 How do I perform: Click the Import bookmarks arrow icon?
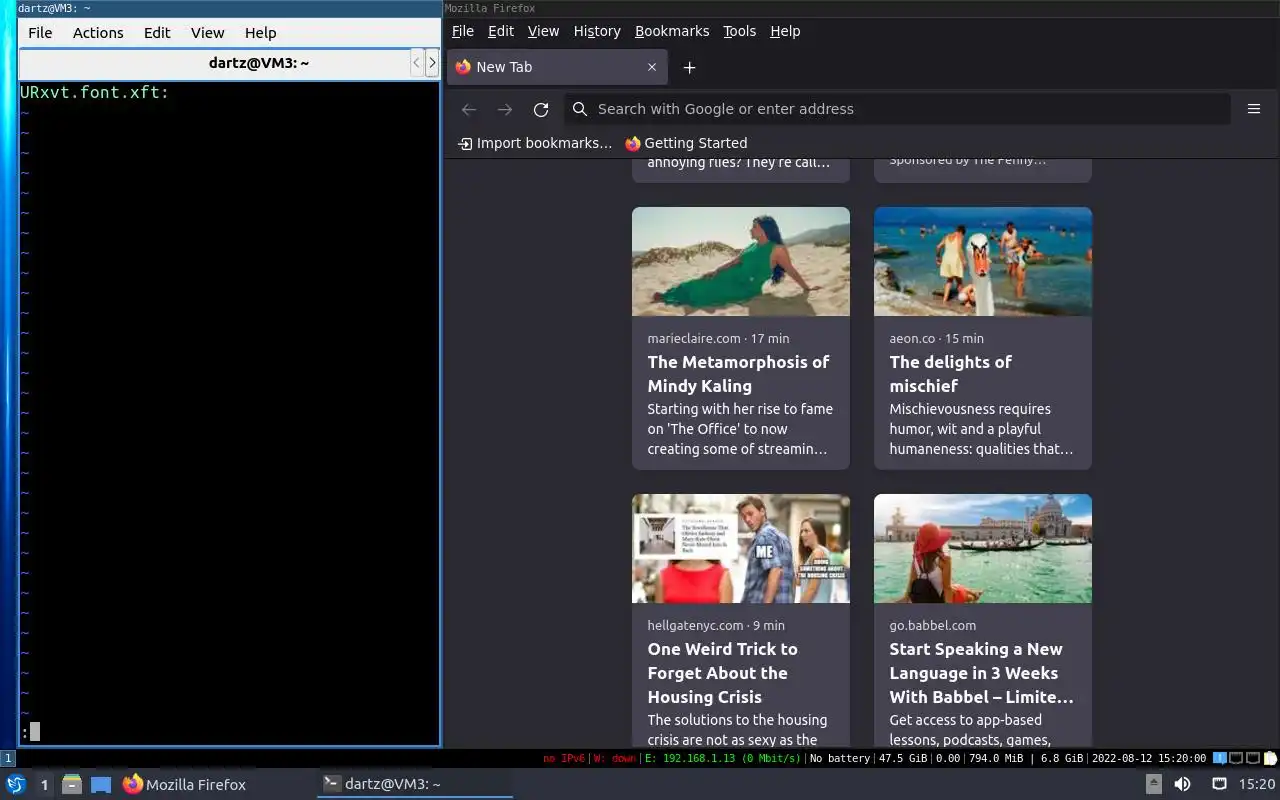click(x=465, y=143)
